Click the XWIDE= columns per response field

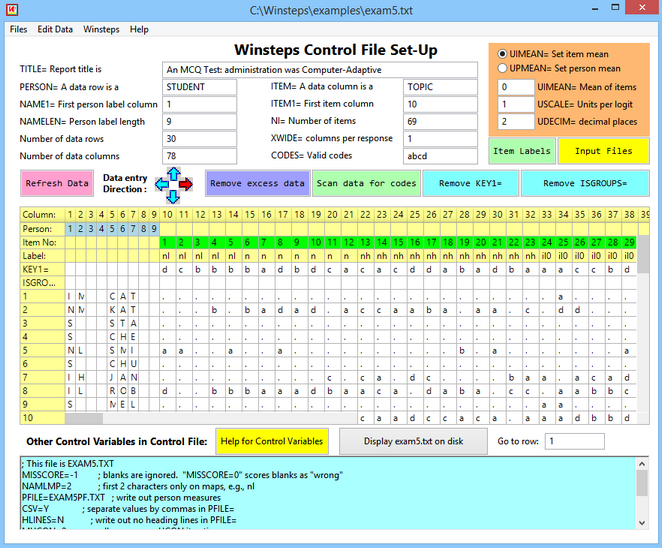click(440, 139)
